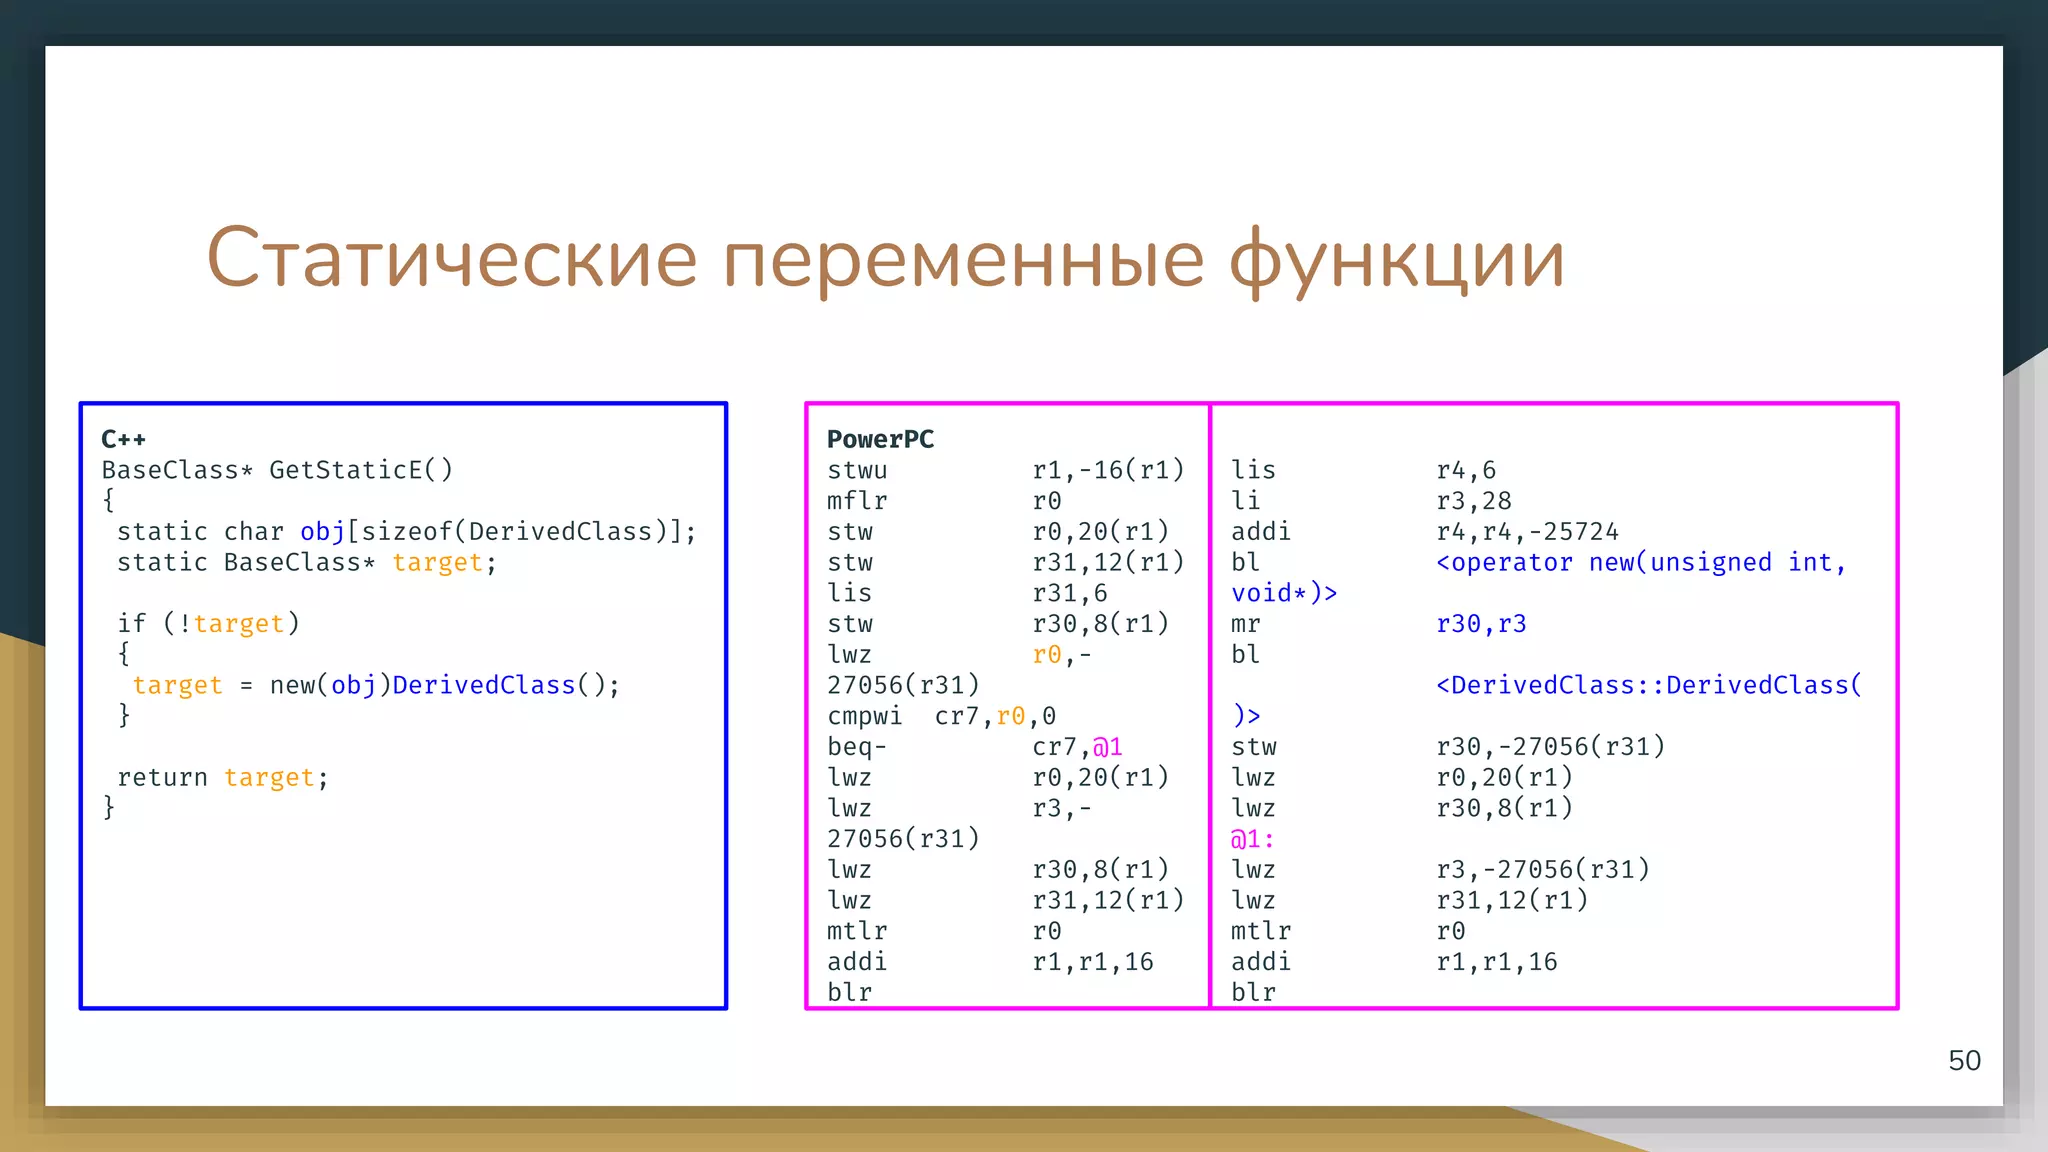Click the 'mflr r0' instruction
The height and width of the screenshot is (1152, 2048).
944,501
